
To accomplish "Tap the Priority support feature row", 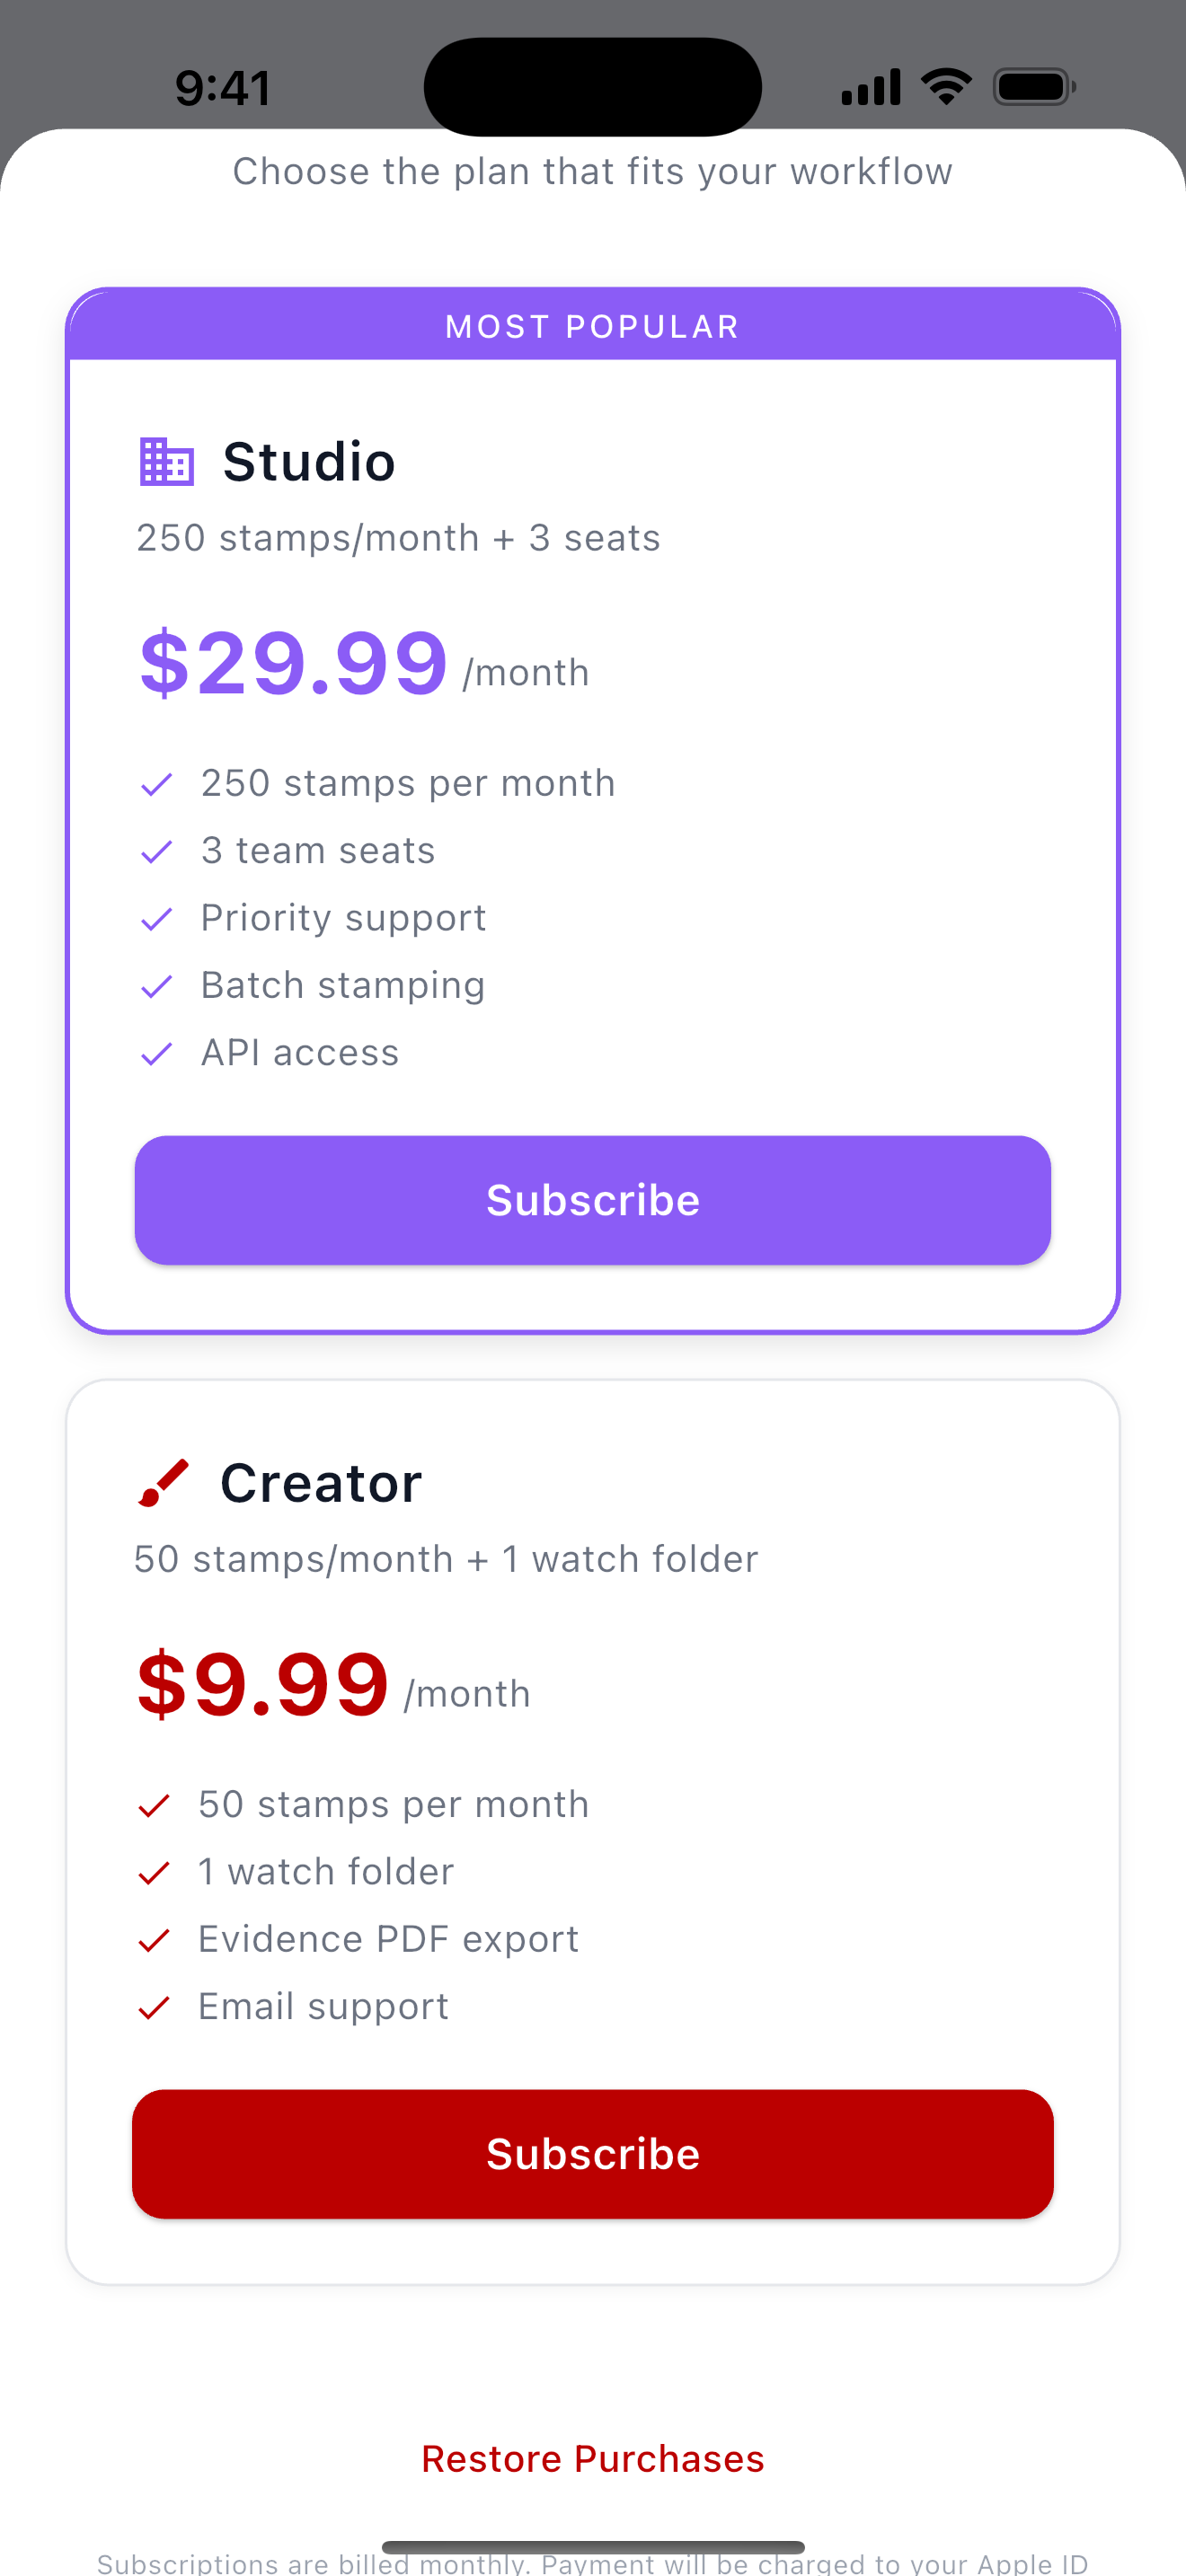I will (314, 918).
